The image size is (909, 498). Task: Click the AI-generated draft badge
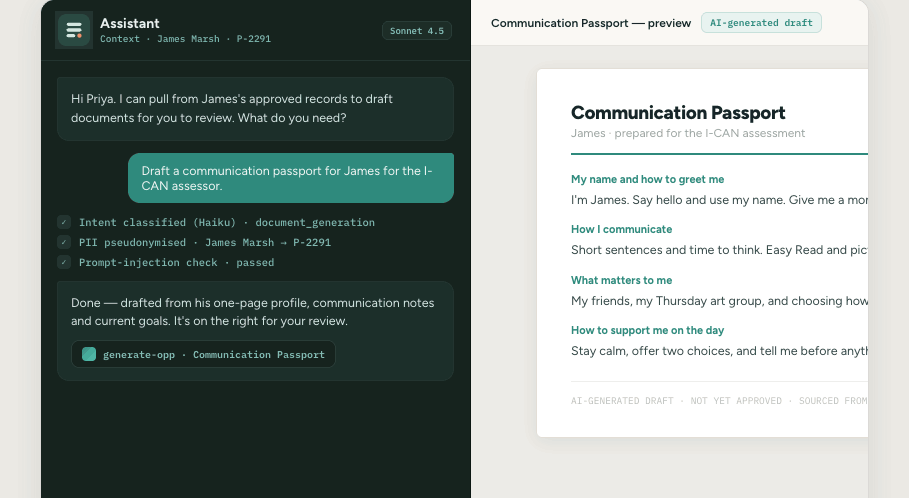pyautogui.click(x=761, y=23)
